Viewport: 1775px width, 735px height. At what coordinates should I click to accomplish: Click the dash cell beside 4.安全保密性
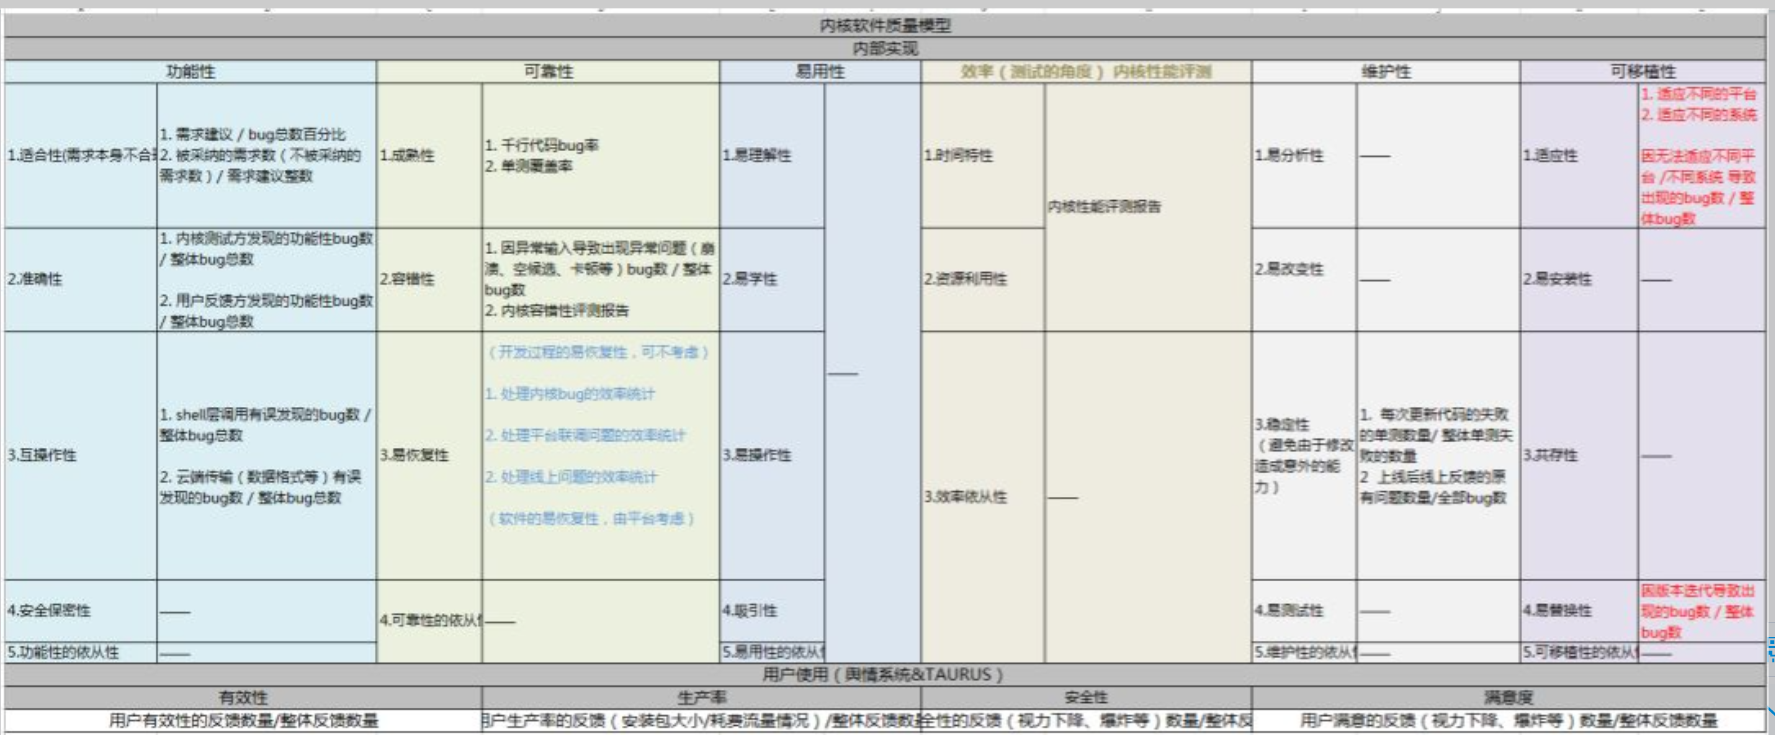266,611
